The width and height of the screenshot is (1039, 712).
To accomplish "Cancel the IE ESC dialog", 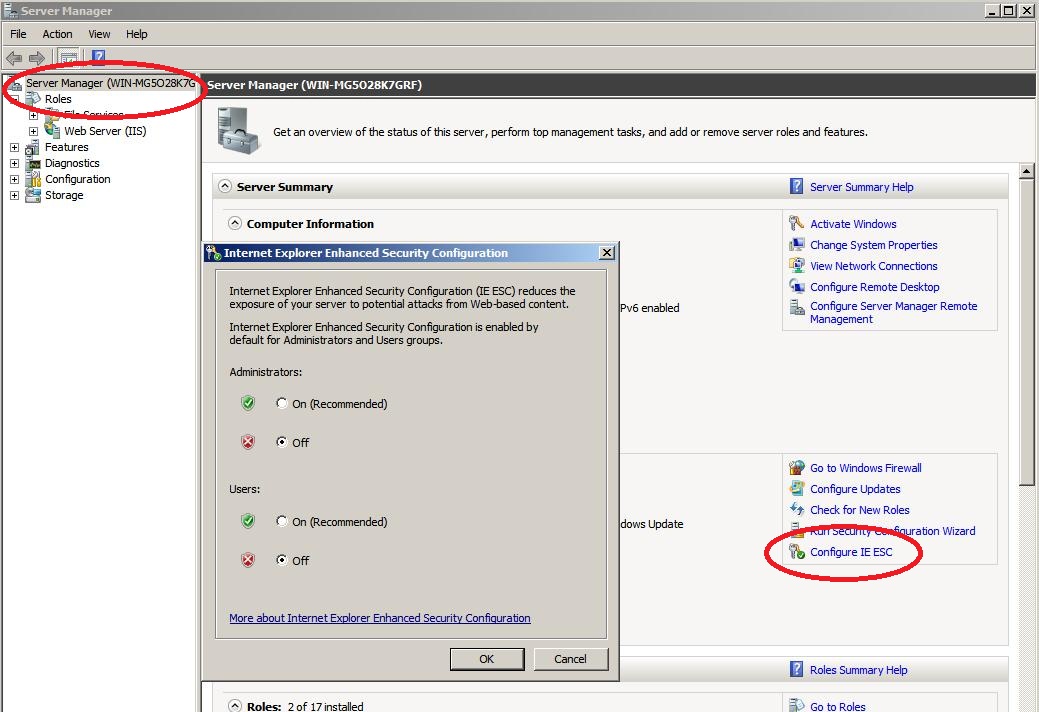I will point(571,659).
